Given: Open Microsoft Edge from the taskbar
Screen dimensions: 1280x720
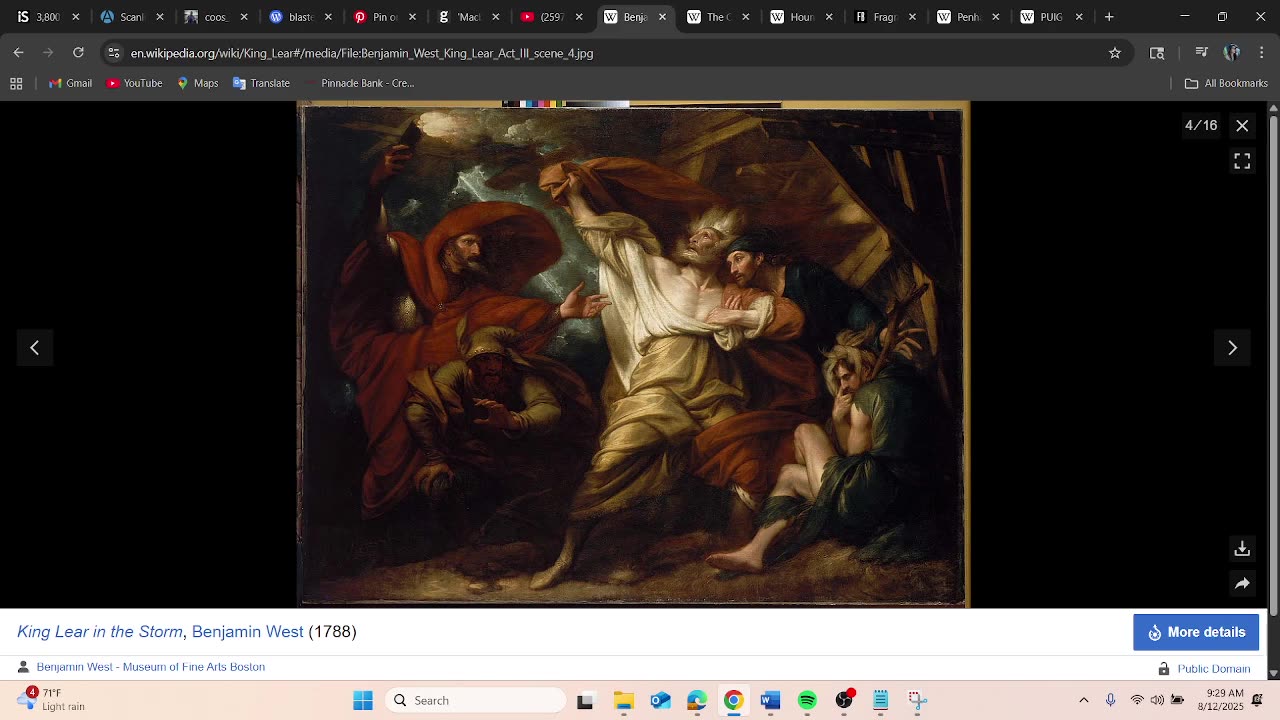Looking at the screenshot, I should tap(697, 701).
